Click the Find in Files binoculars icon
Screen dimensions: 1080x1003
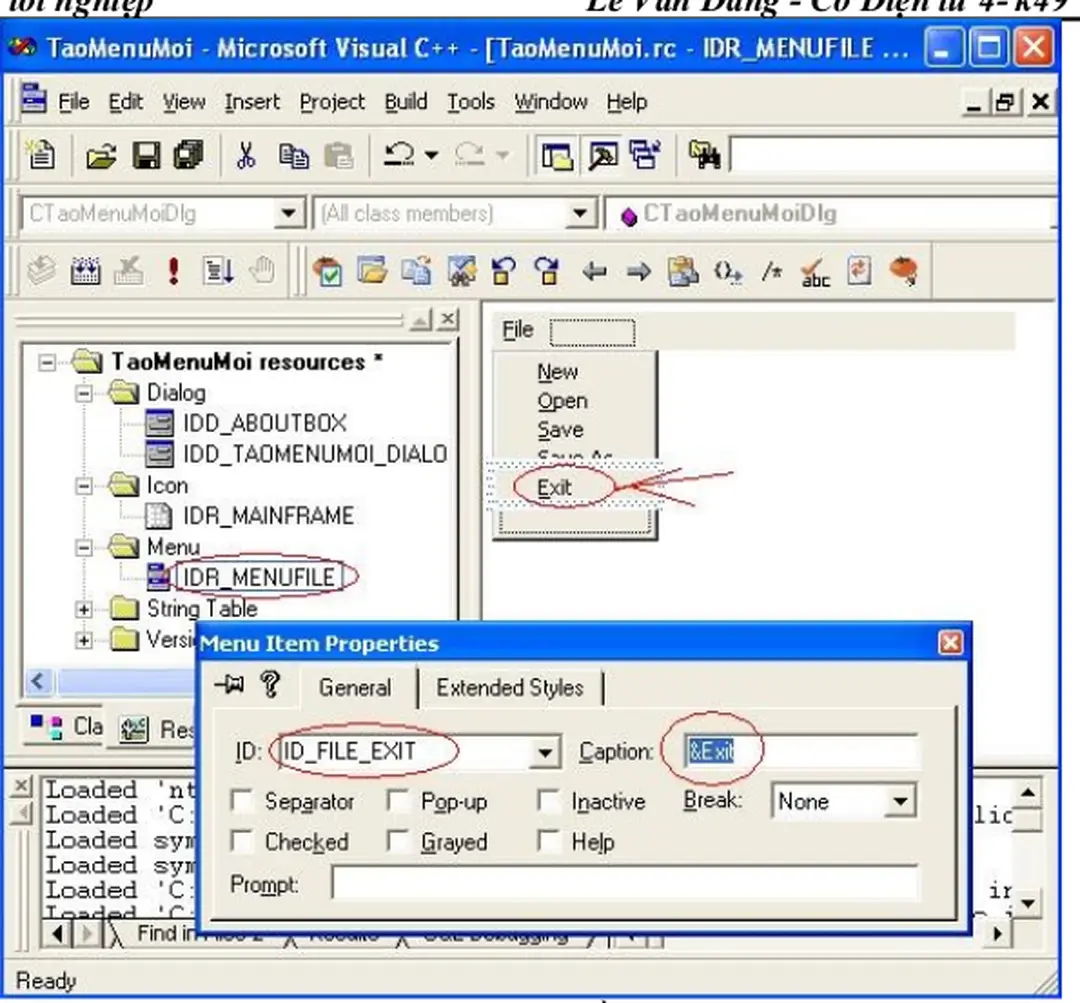pyautogui.click(x=704, y=156)
